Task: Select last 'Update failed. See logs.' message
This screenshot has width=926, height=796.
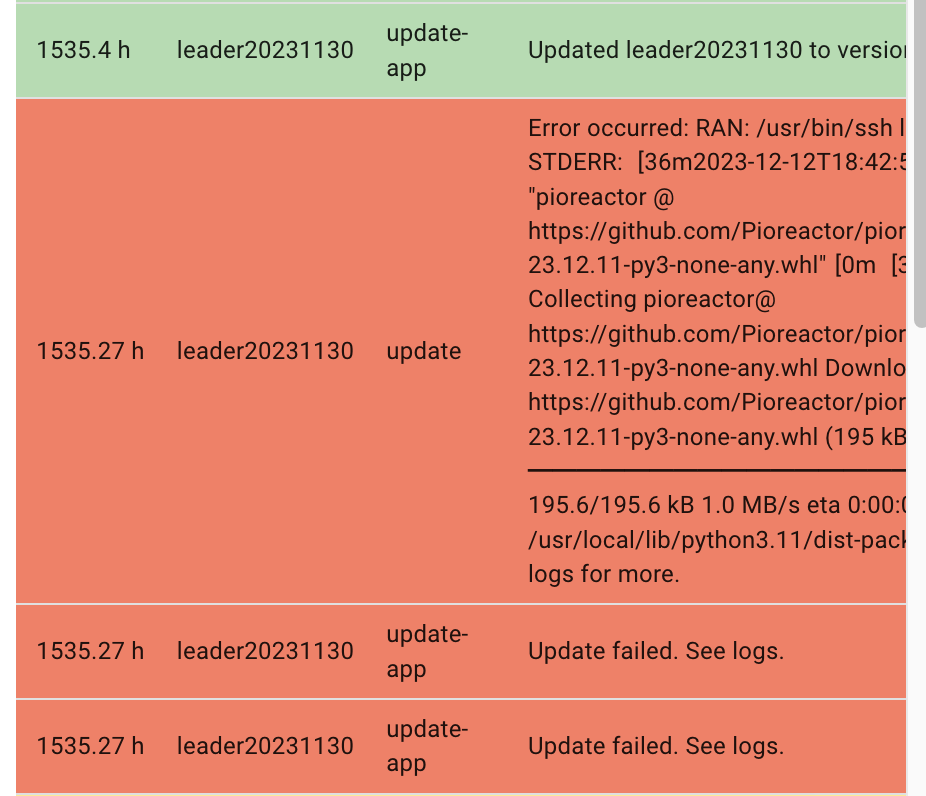Action: (x=656, y=746)
